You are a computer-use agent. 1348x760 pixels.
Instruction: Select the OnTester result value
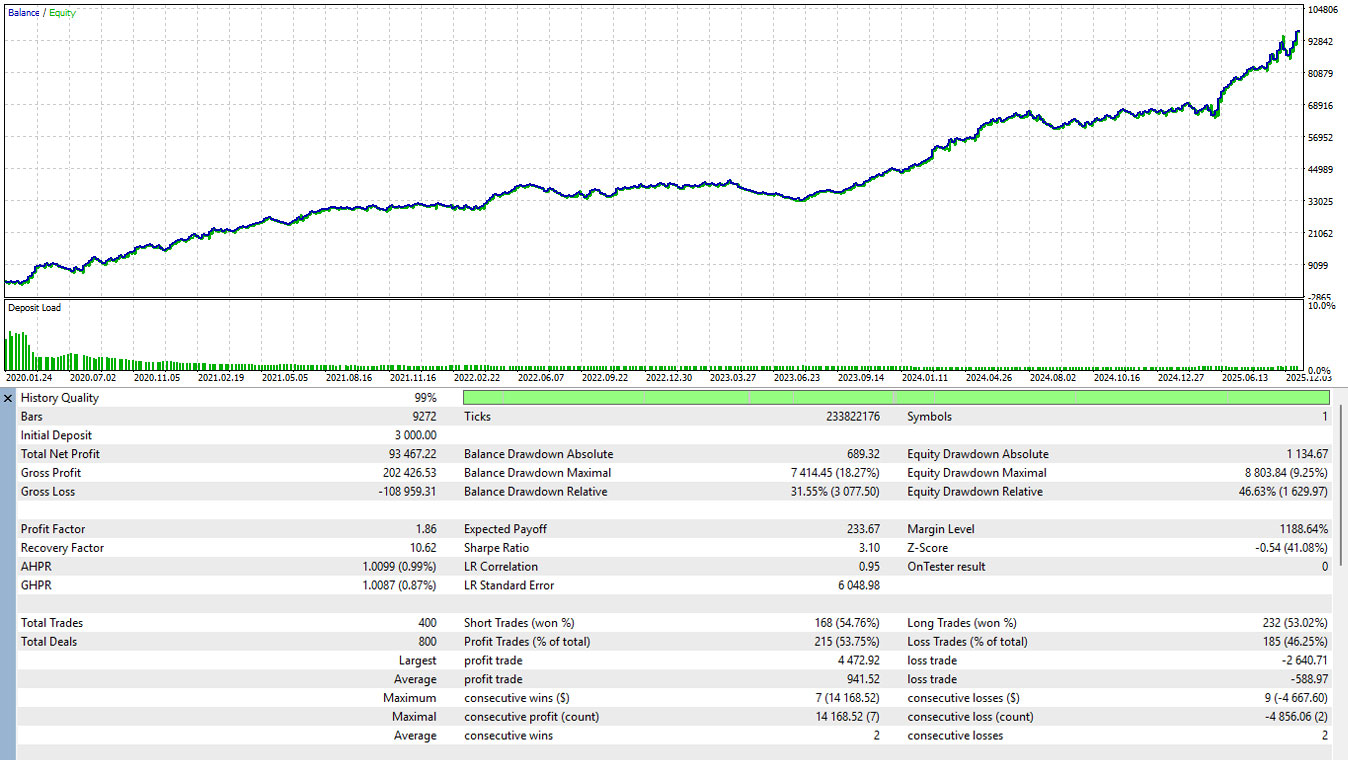1320,566
